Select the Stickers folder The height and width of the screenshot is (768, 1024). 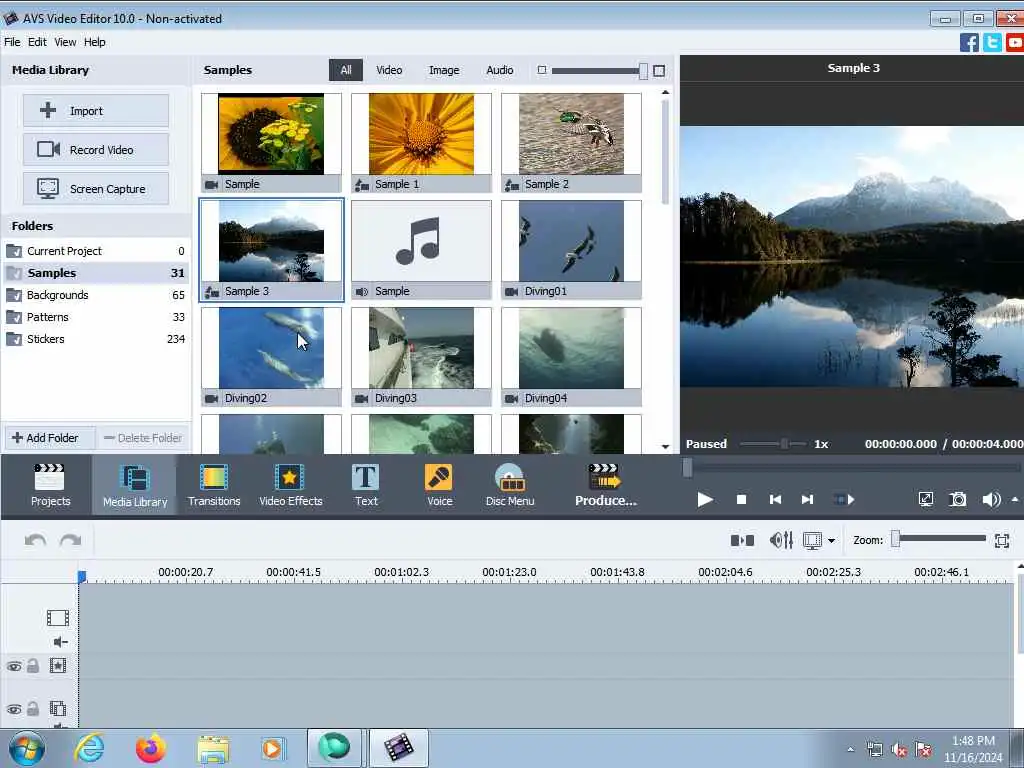point(95,339)
